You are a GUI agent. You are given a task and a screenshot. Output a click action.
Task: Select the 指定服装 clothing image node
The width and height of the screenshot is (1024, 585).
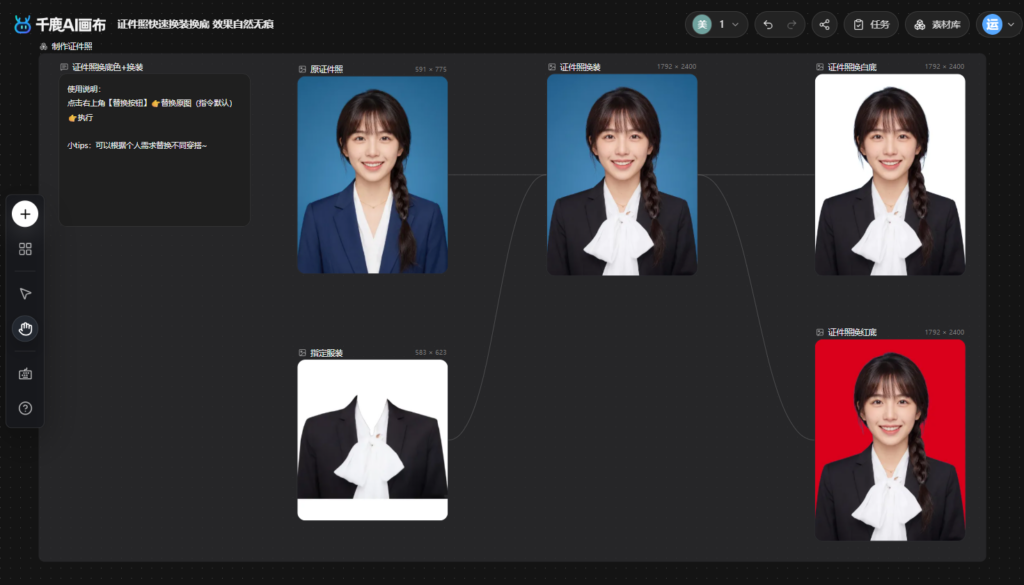coord(372,440)
